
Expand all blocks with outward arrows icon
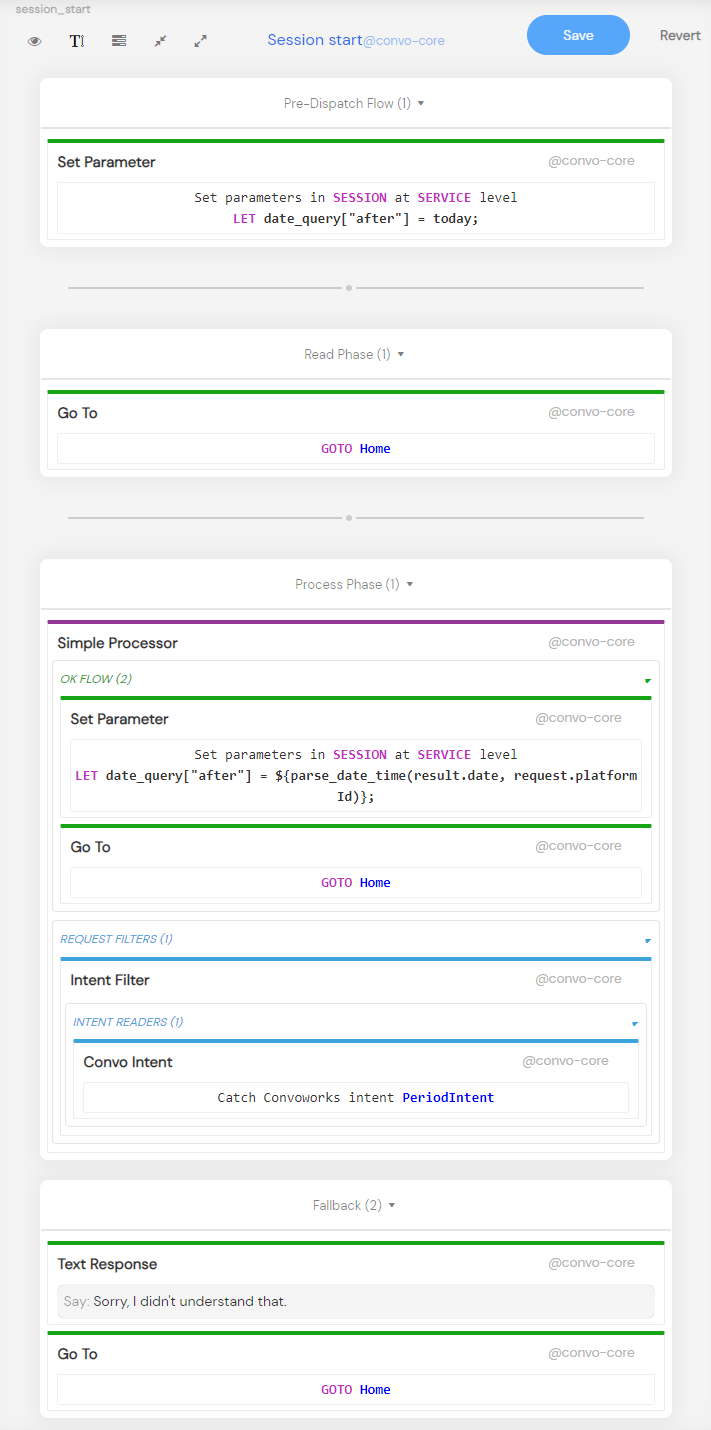pos(201,41)
